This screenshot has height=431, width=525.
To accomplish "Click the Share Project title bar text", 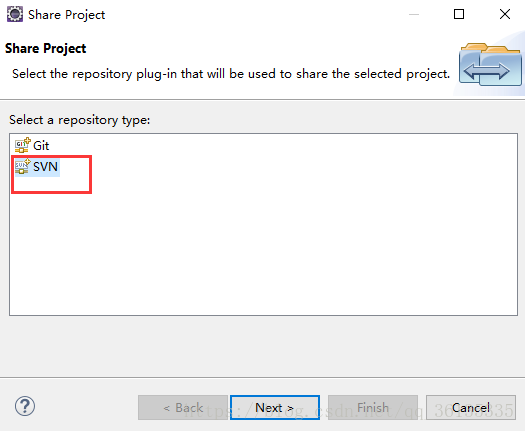I will [67, 14].
